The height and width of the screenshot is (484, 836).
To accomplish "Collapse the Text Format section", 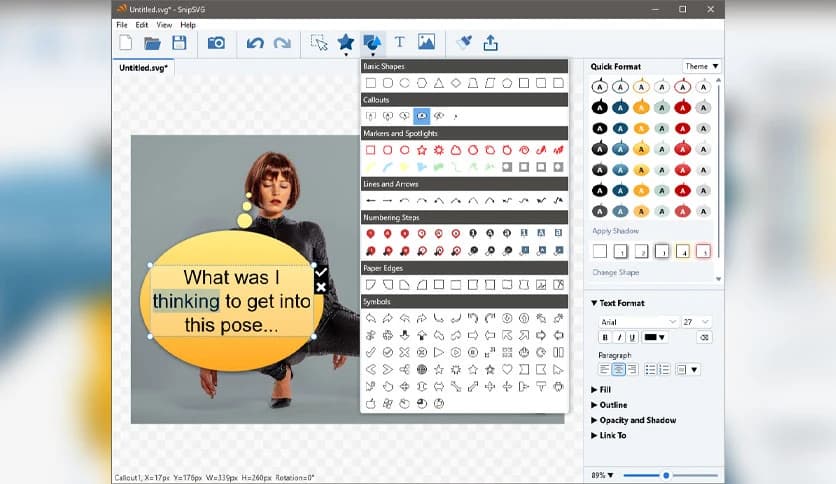I will [618, 303].
